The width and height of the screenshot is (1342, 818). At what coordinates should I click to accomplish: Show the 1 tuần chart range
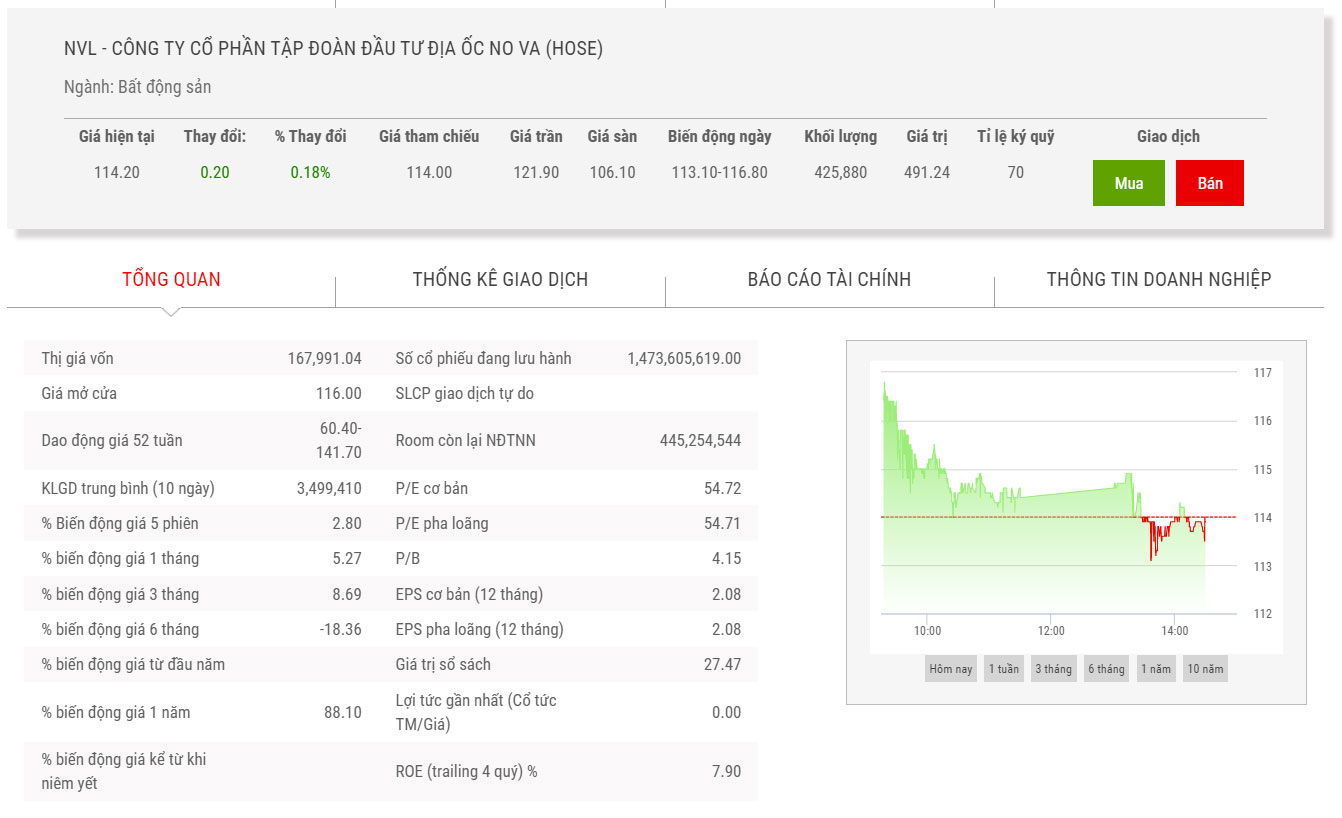click(1003, 669)
